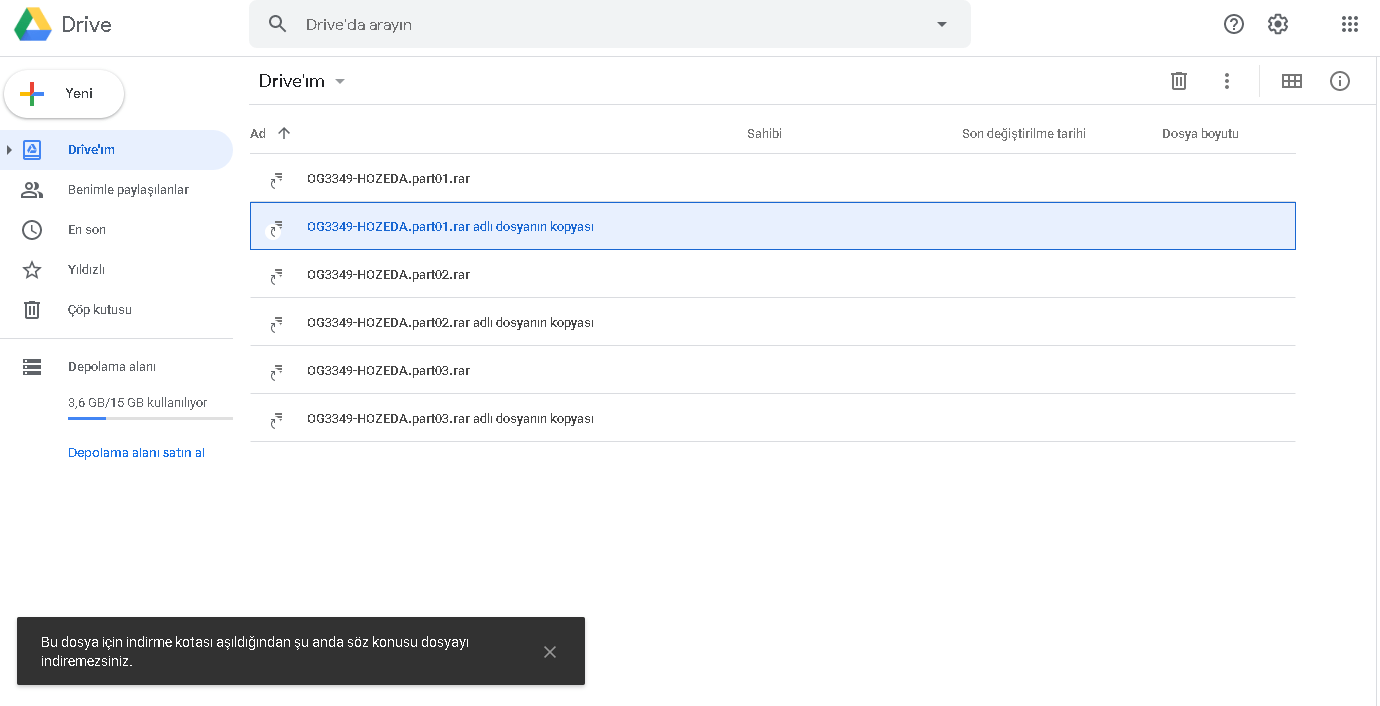Click Son değiştirilme tarihi column header
The height and width of the screenshot is (706, 1380).
(x=1024, y=134)
